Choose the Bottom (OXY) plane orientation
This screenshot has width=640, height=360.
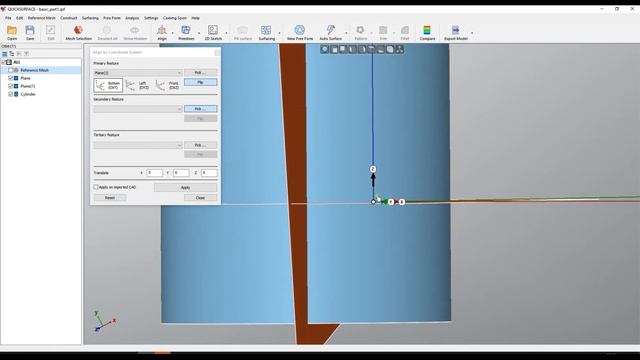[x=108, y=85]
